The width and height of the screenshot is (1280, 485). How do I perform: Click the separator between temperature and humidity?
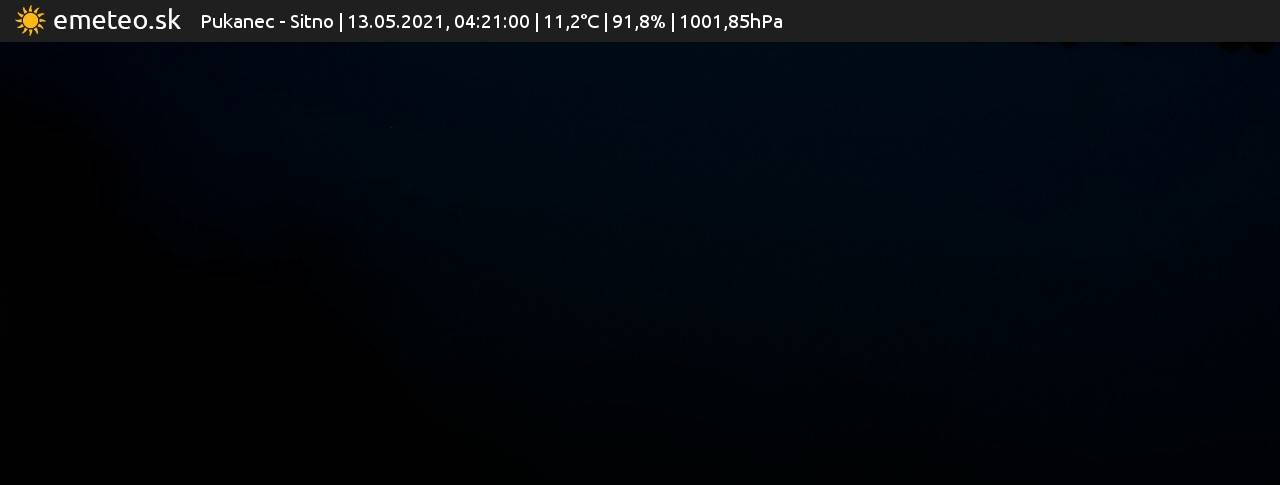coord(606,22)
